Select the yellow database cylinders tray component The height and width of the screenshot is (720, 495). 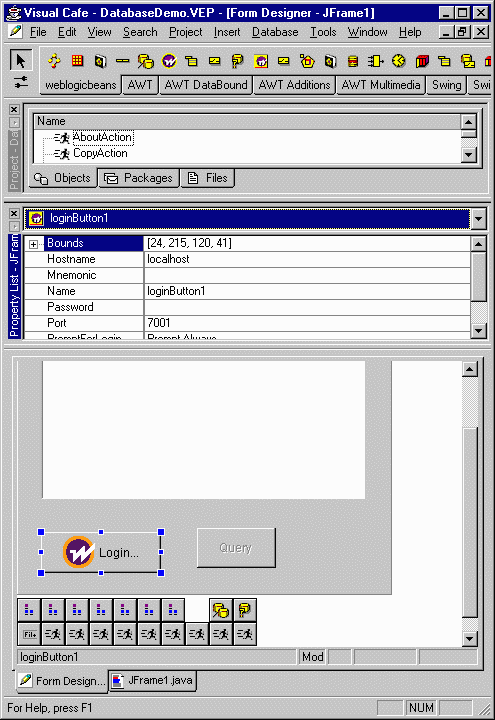click(221, 610)
